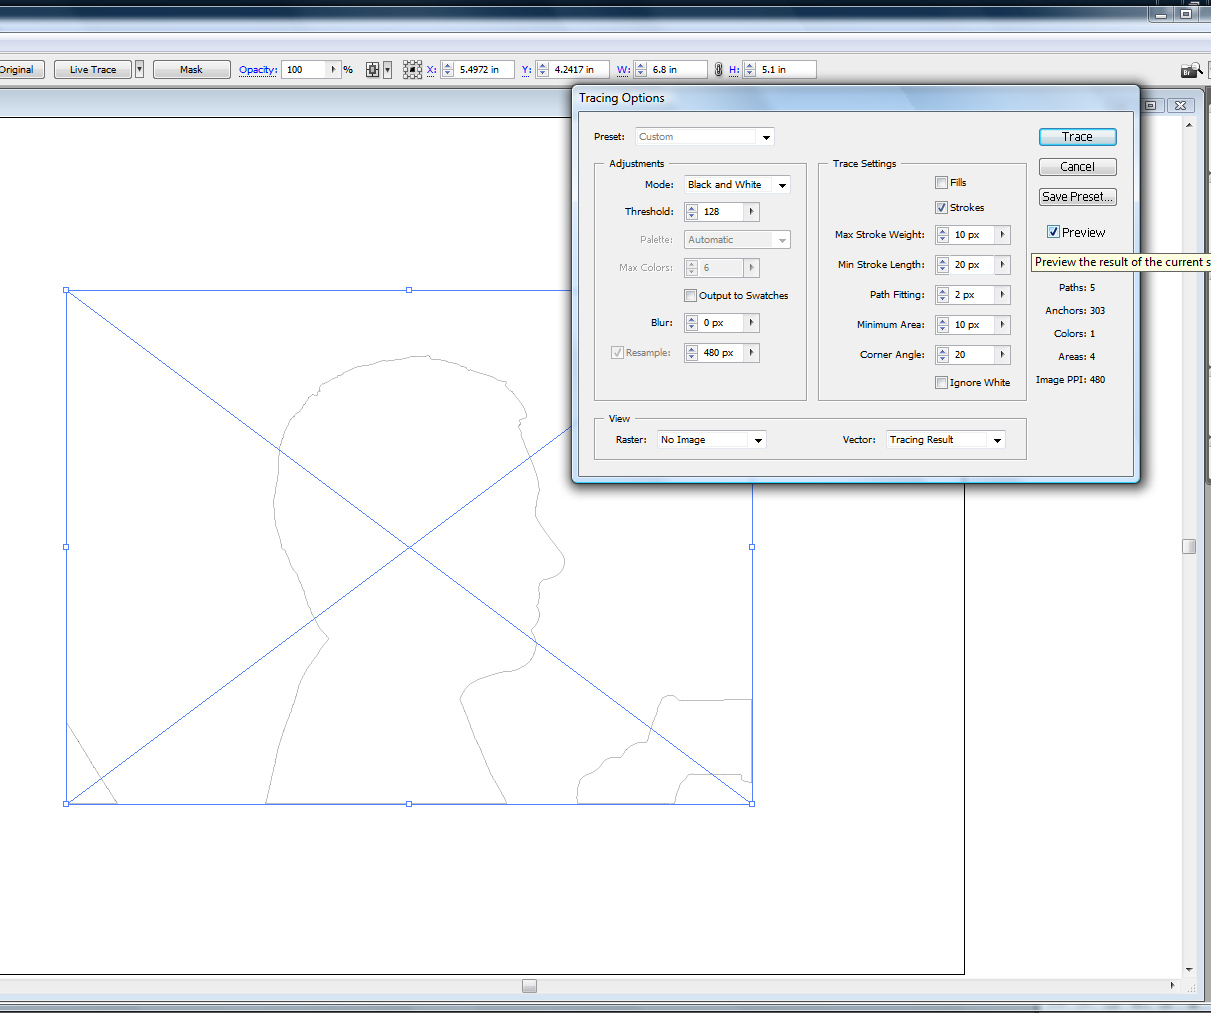Click the Resample checkbox

pyautogui.click(x=617, y=353)
